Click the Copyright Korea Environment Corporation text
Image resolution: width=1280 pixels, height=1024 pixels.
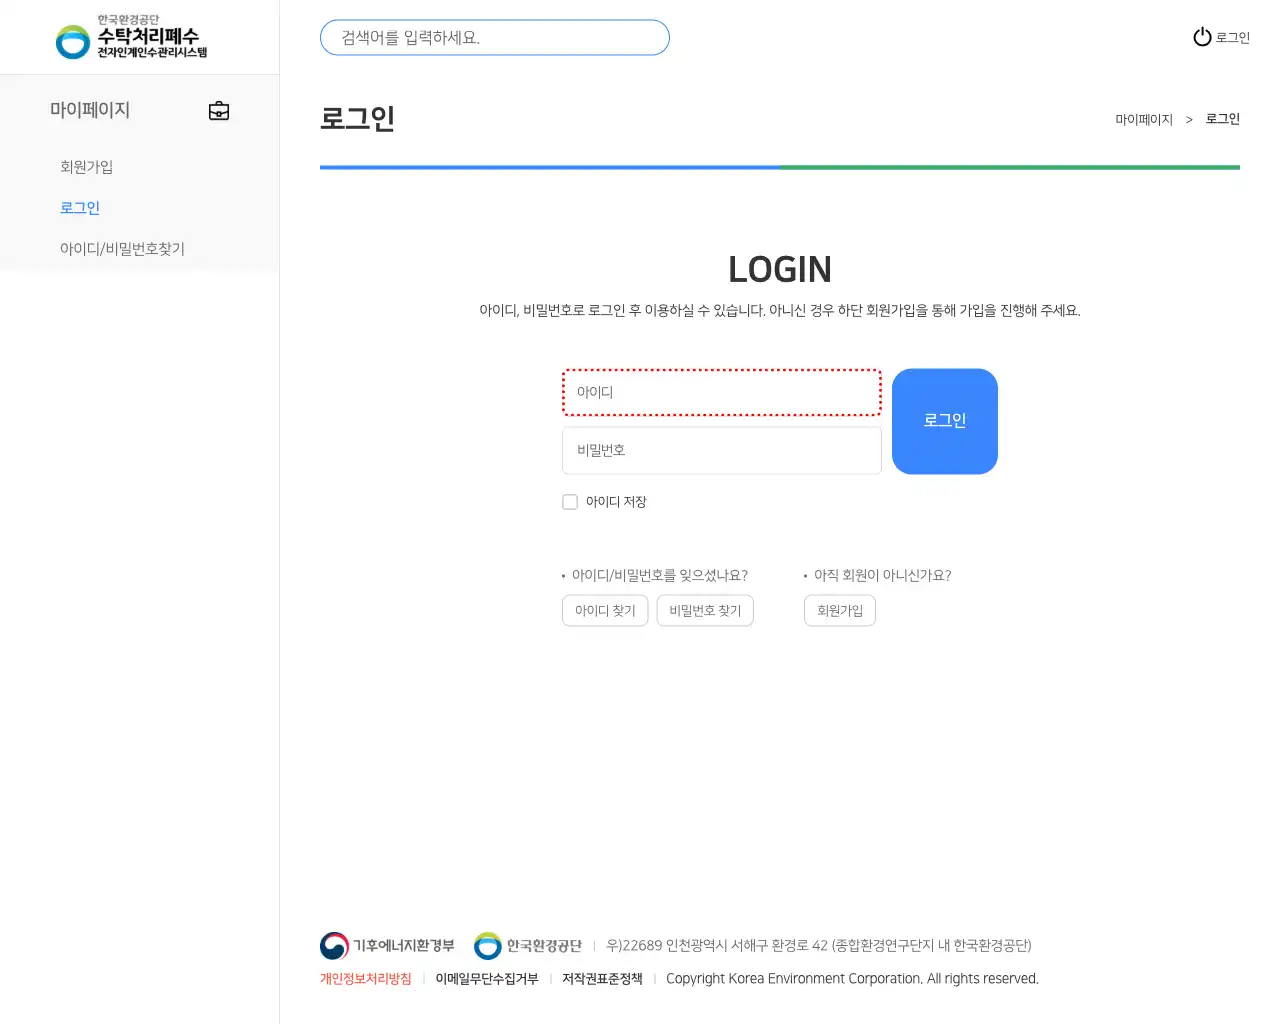(x=852, y=979)
